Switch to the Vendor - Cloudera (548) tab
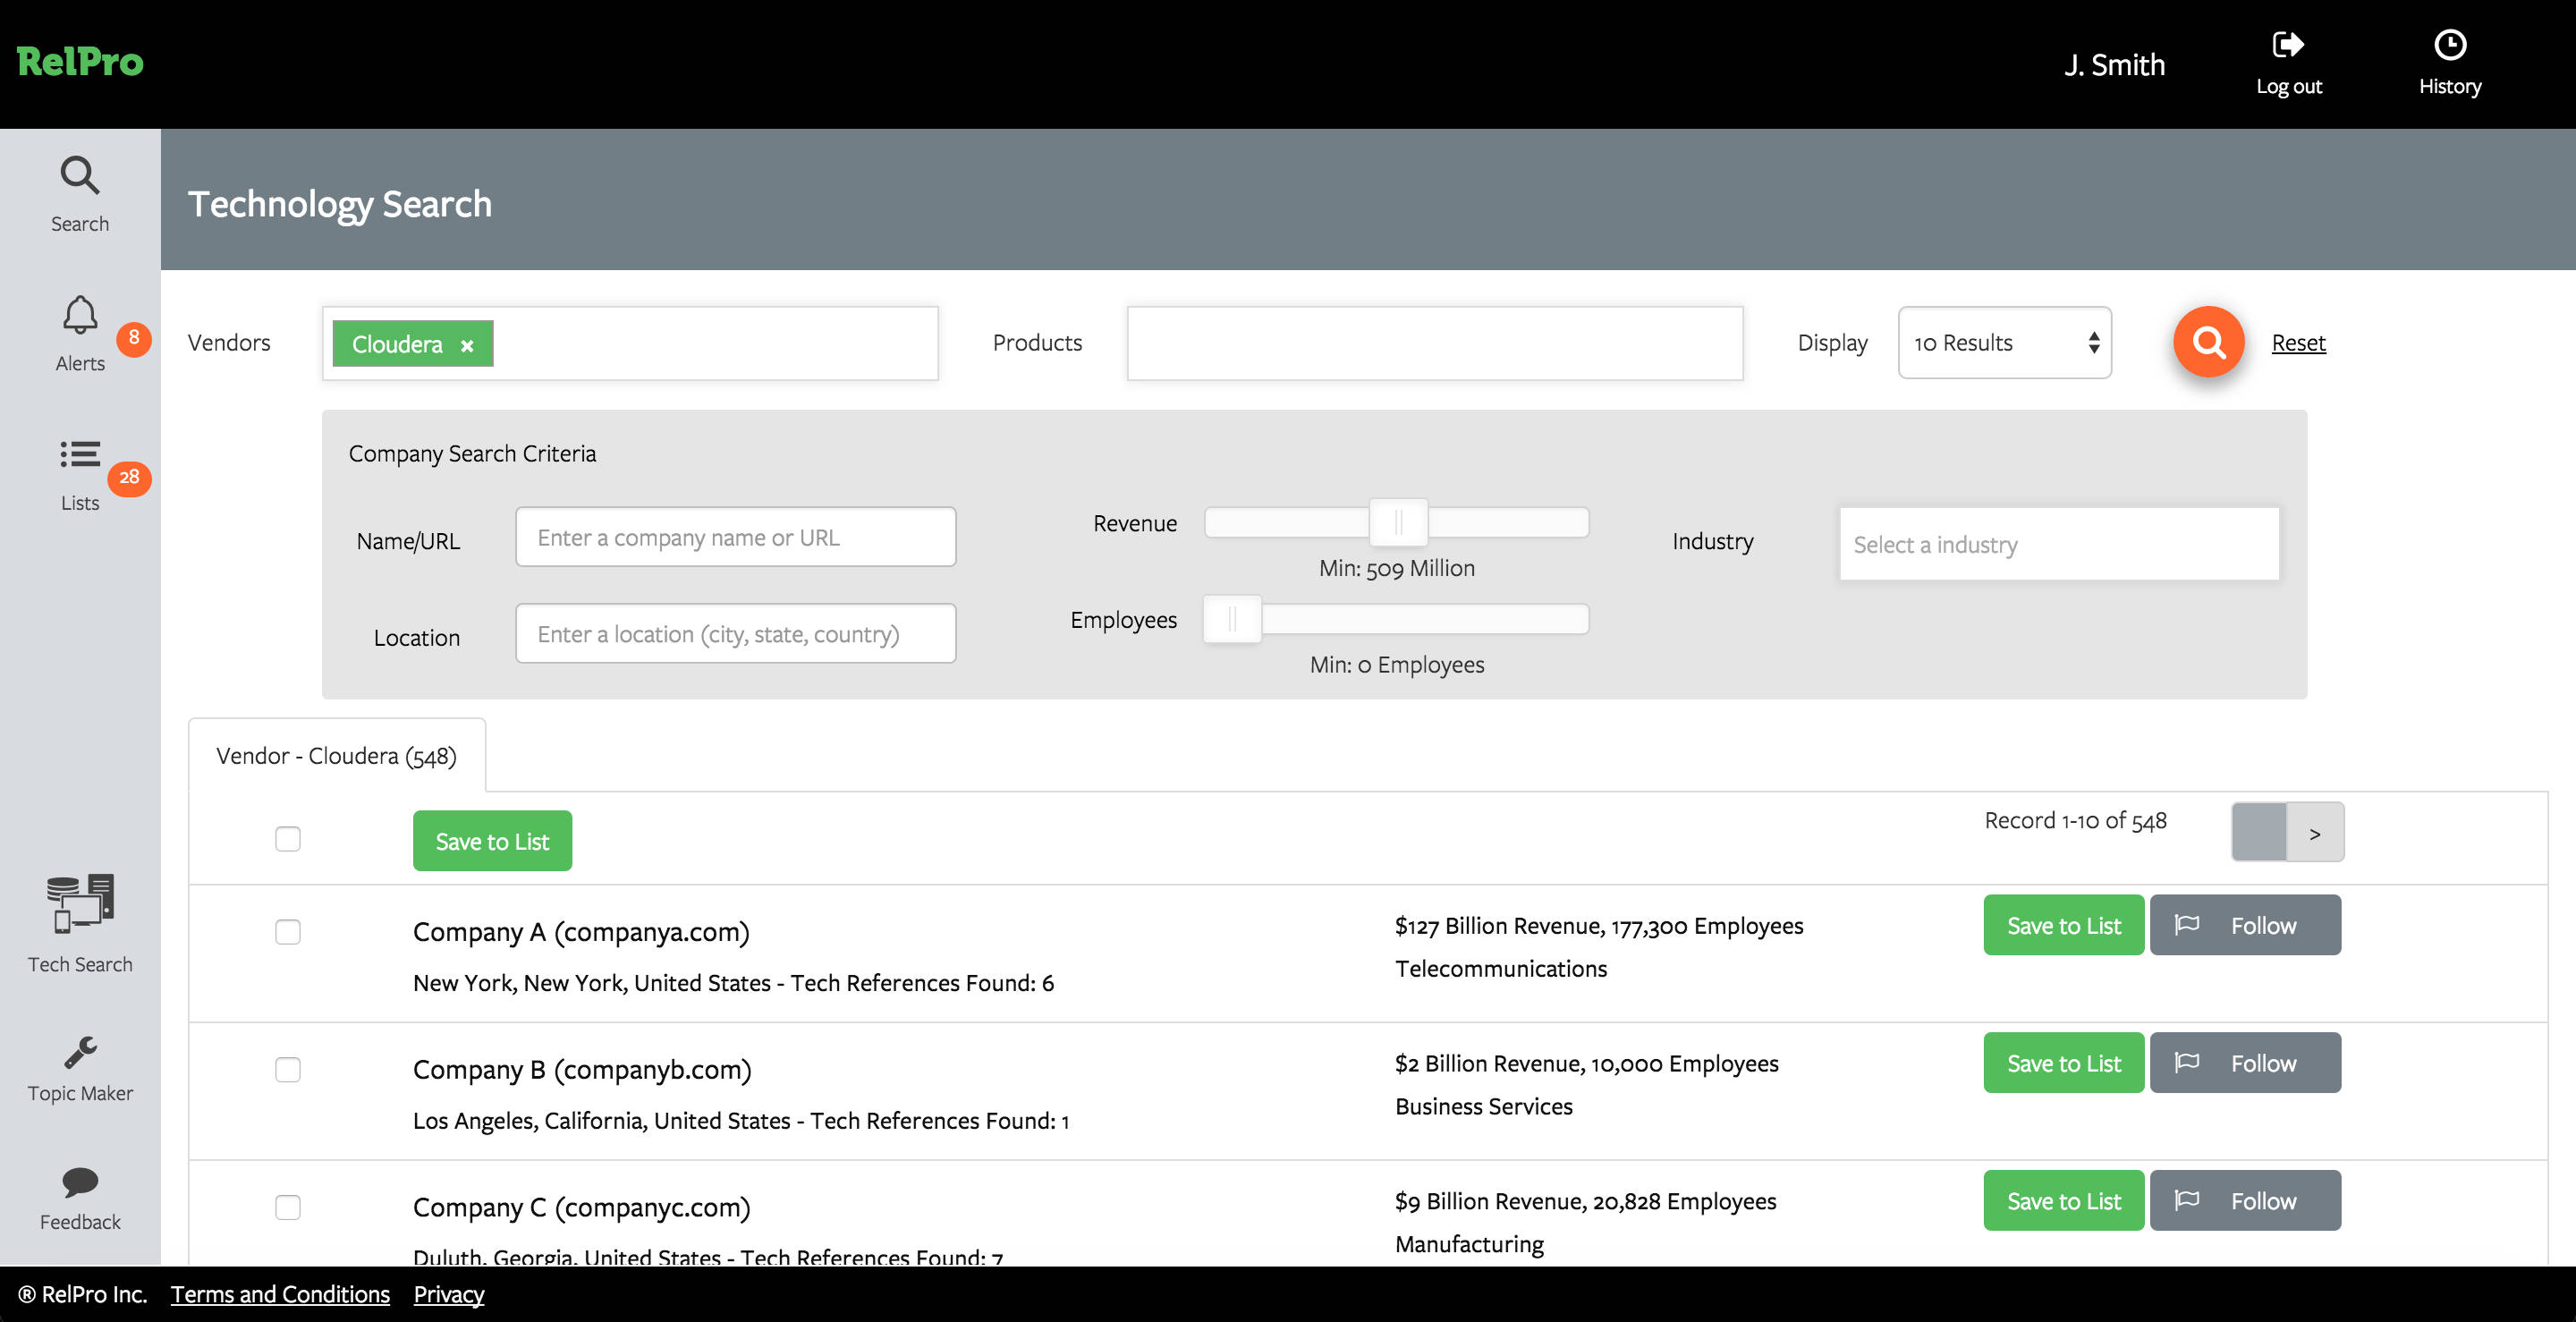Viewport: 2576px width, 1322px height. 337,755
